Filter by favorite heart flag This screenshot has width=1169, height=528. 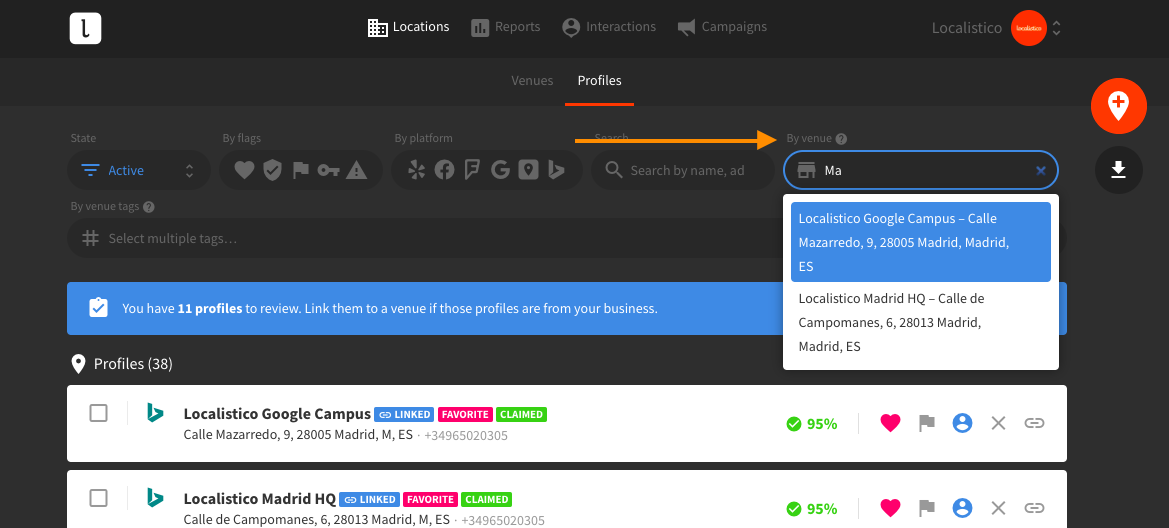click(245, 171)
